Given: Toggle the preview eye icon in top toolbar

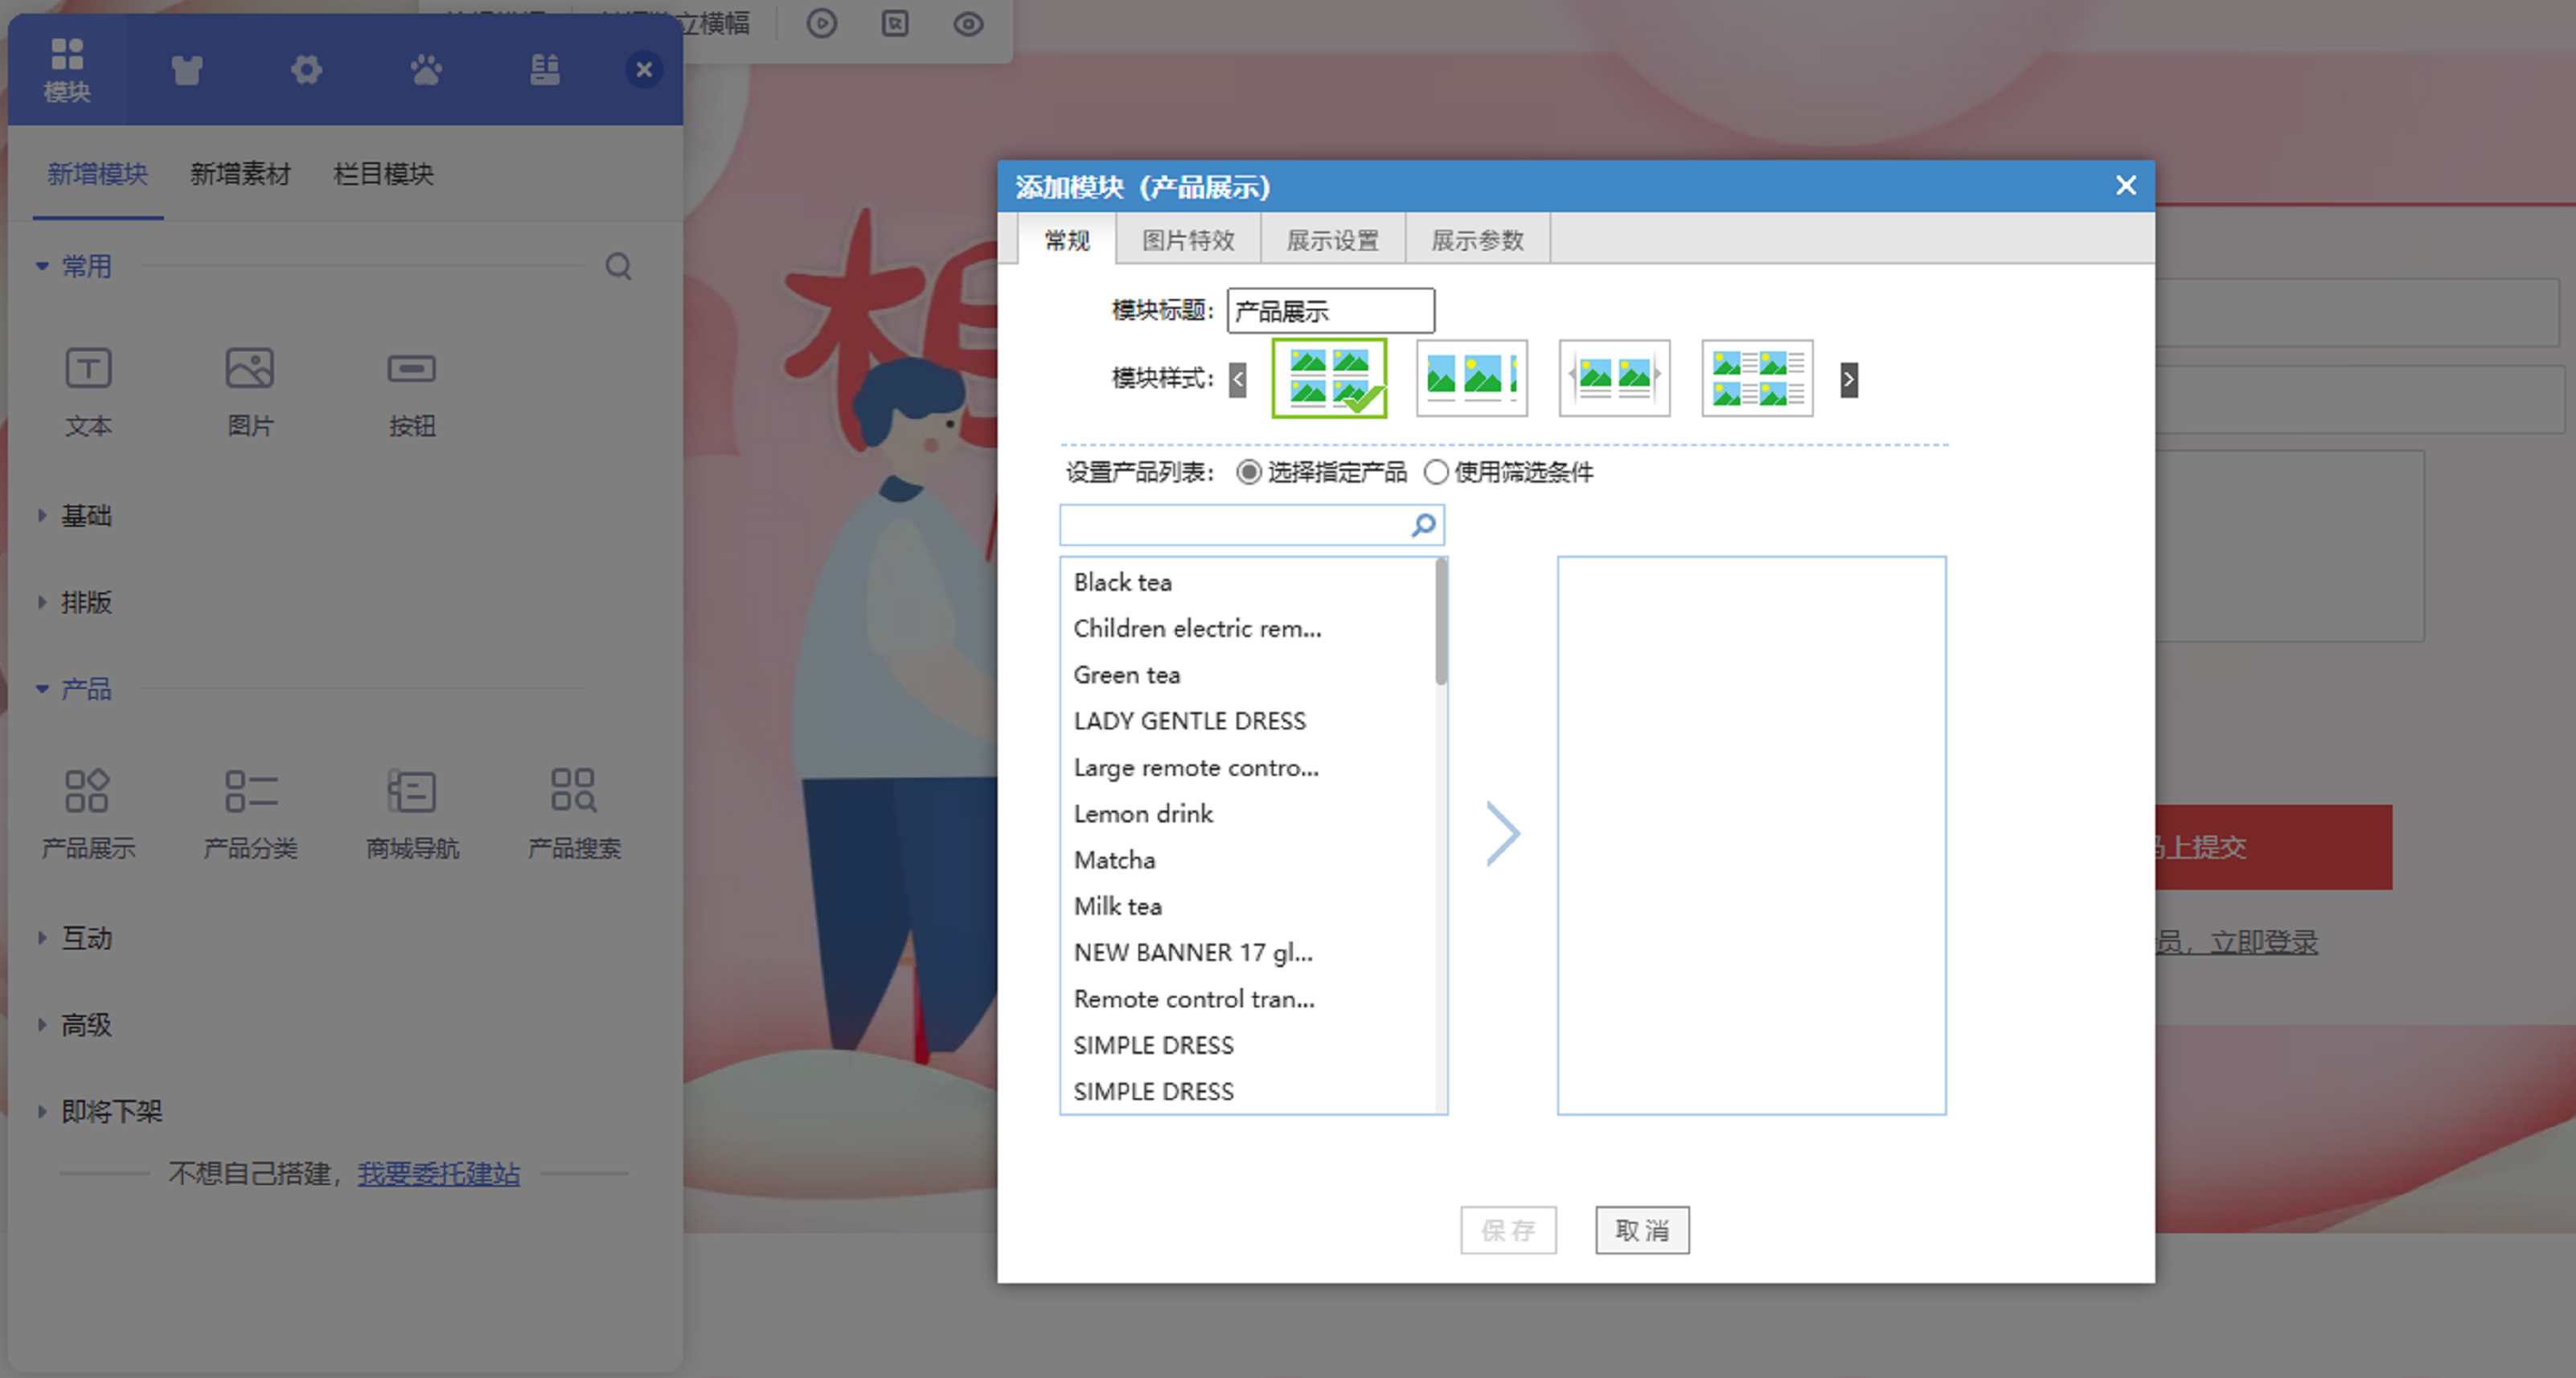Looking at the screenshot, I should click(968, 24).
